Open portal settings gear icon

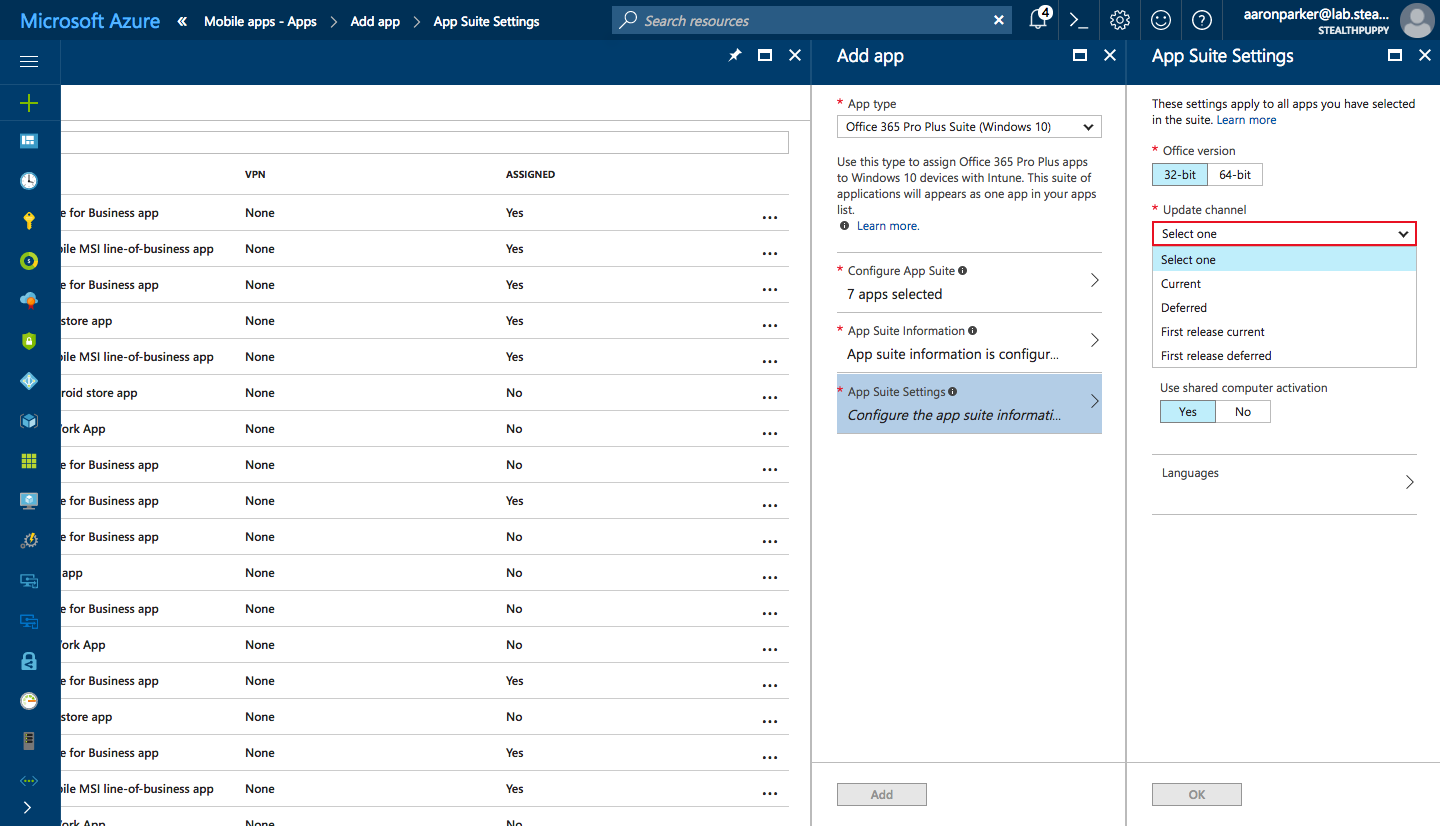point(1120,20)
